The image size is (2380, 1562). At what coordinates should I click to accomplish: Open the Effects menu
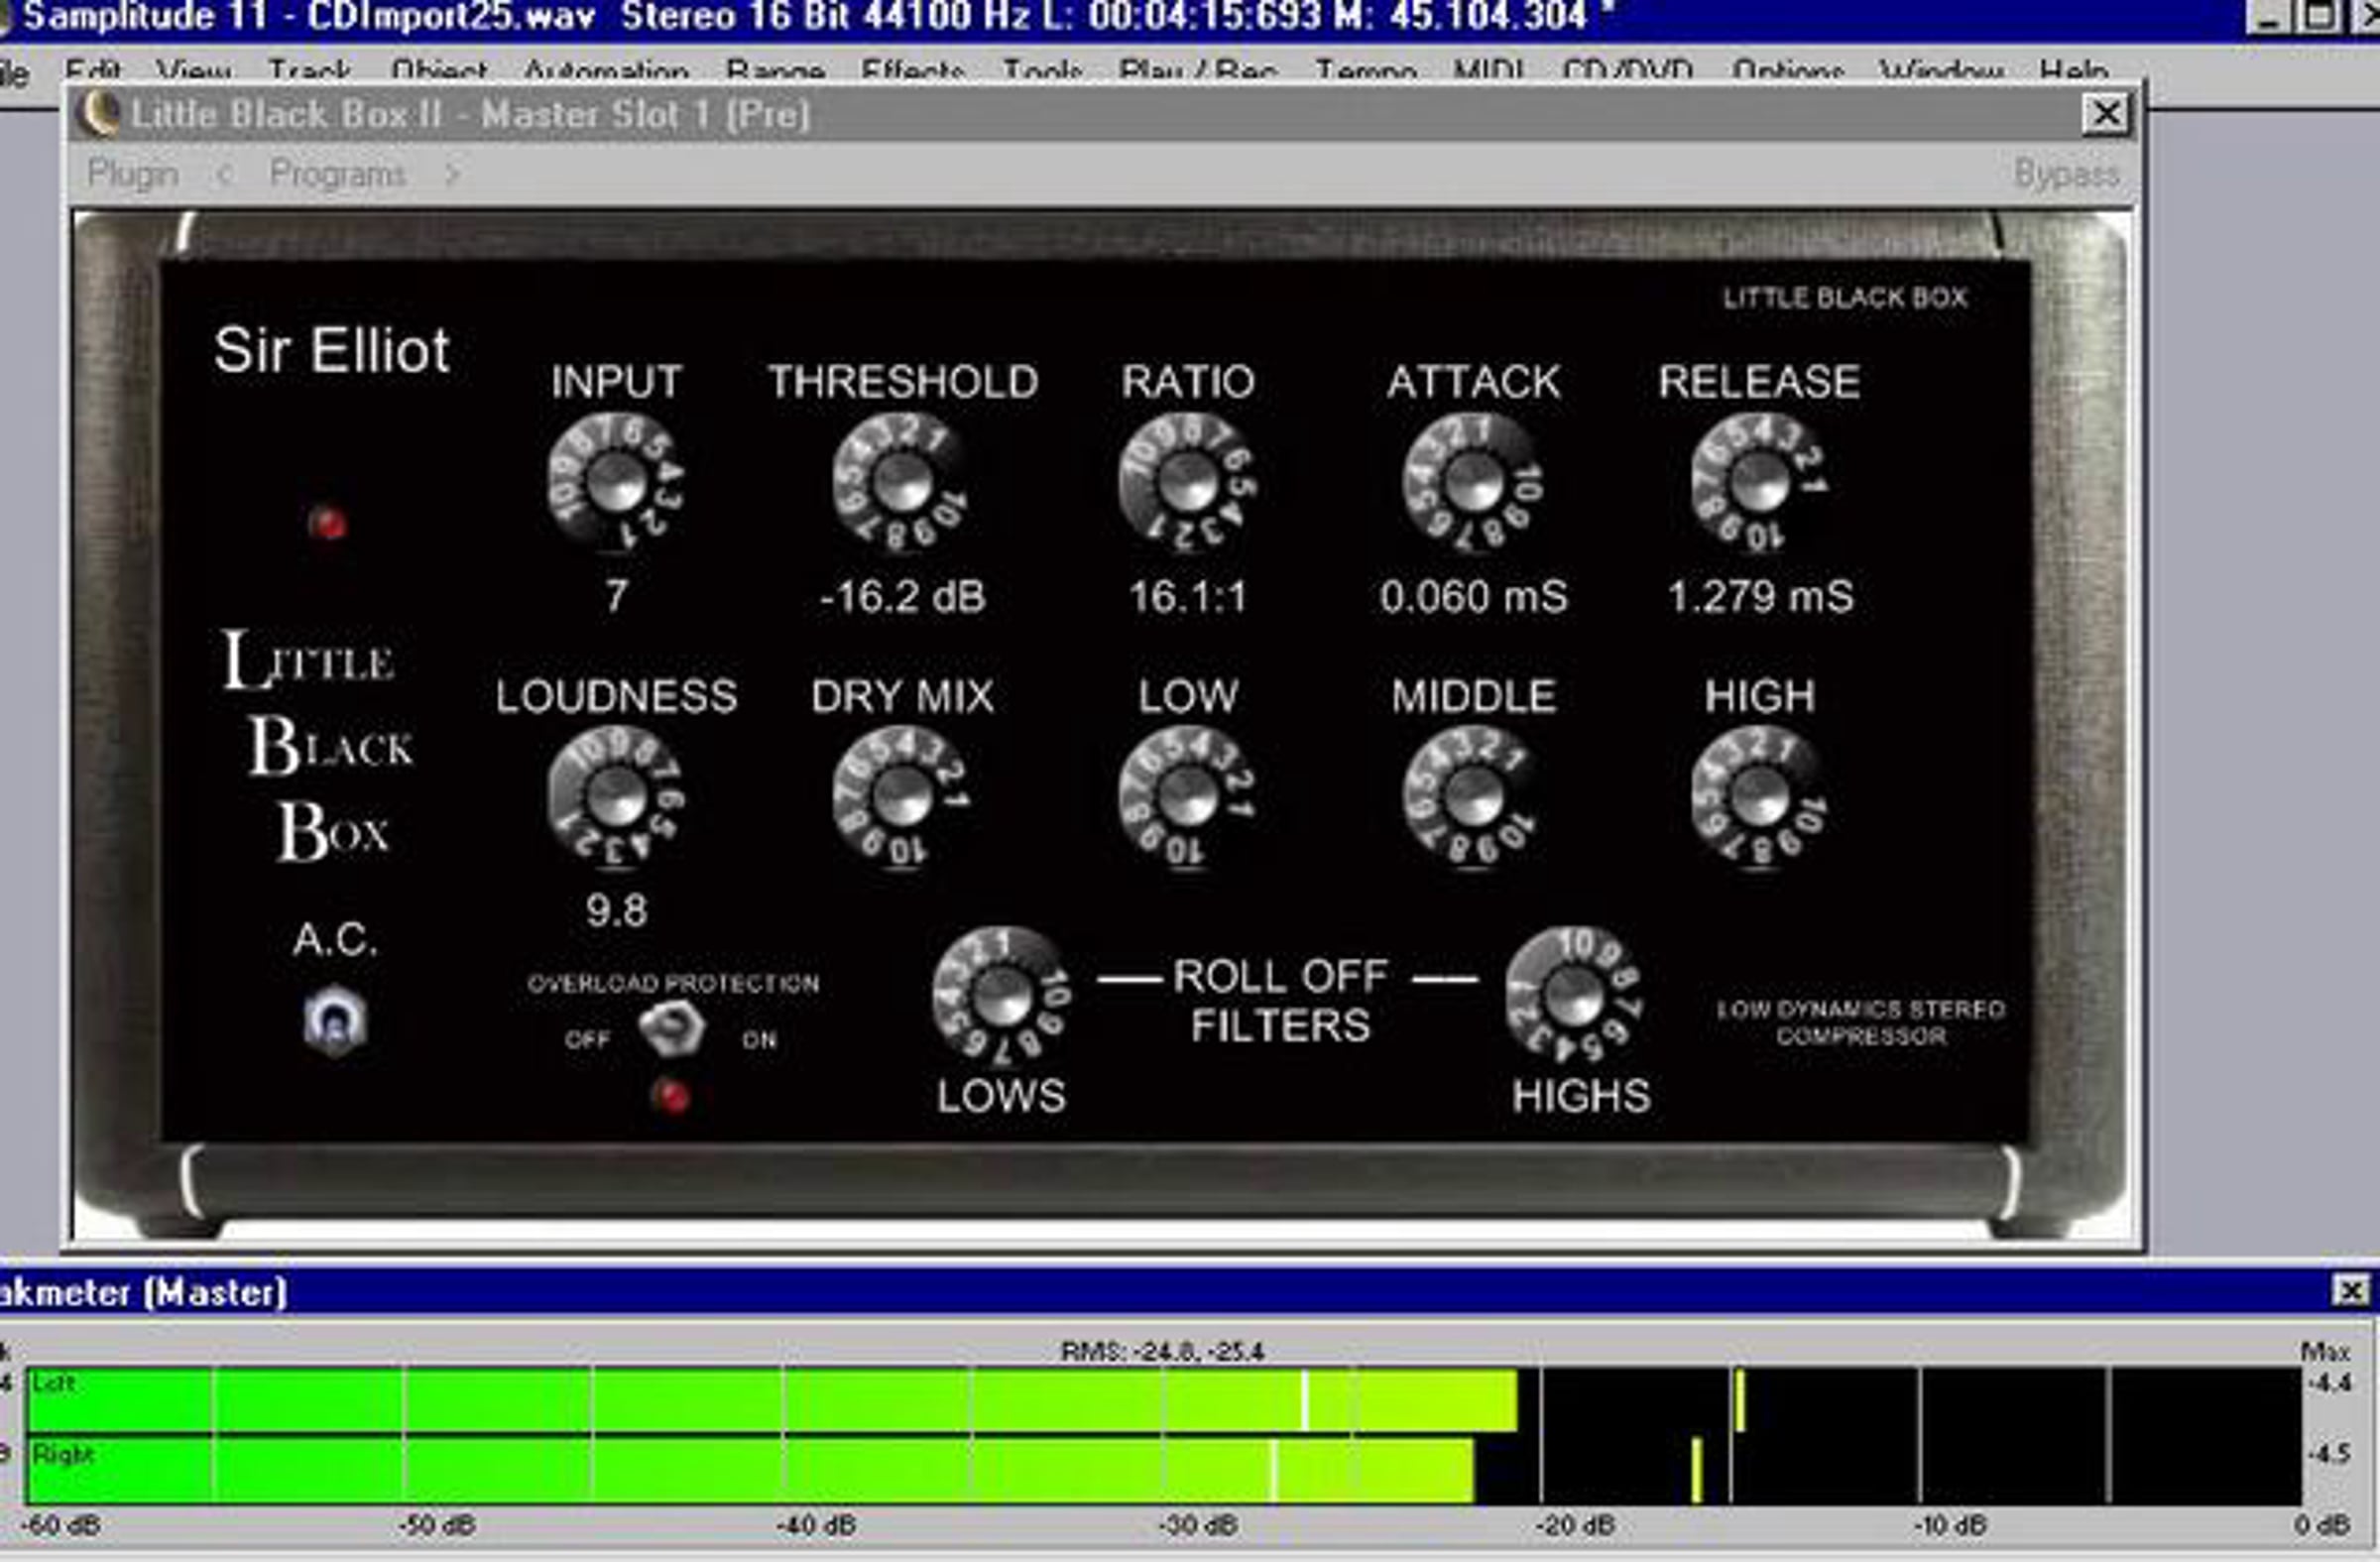pyautogui.click(x=912, y=71)
